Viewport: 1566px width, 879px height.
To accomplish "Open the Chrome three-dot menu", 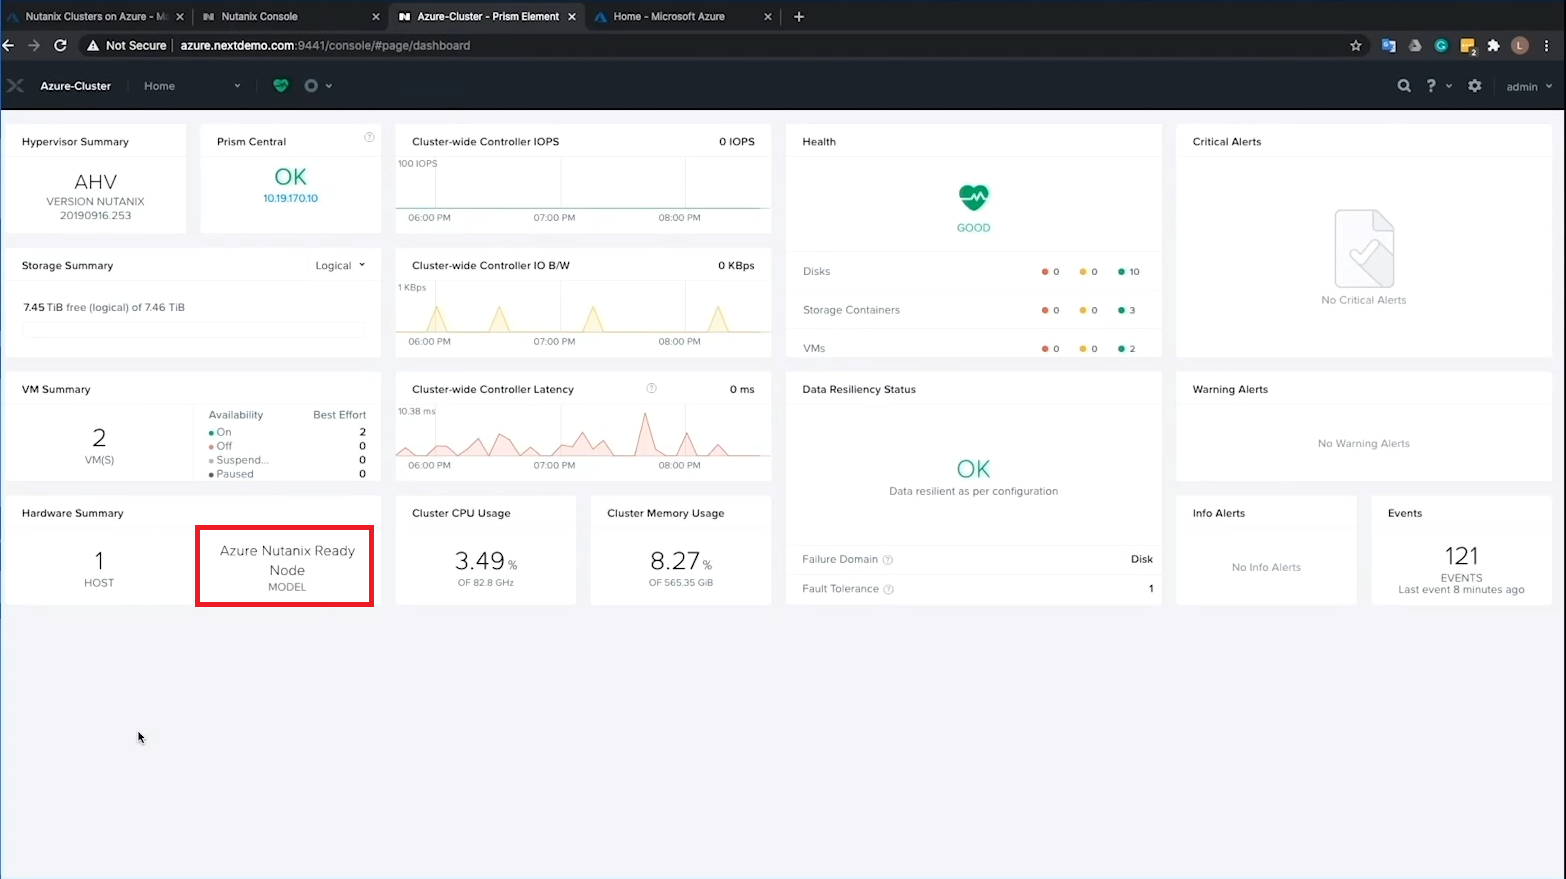I will (x=1547, y=45).
